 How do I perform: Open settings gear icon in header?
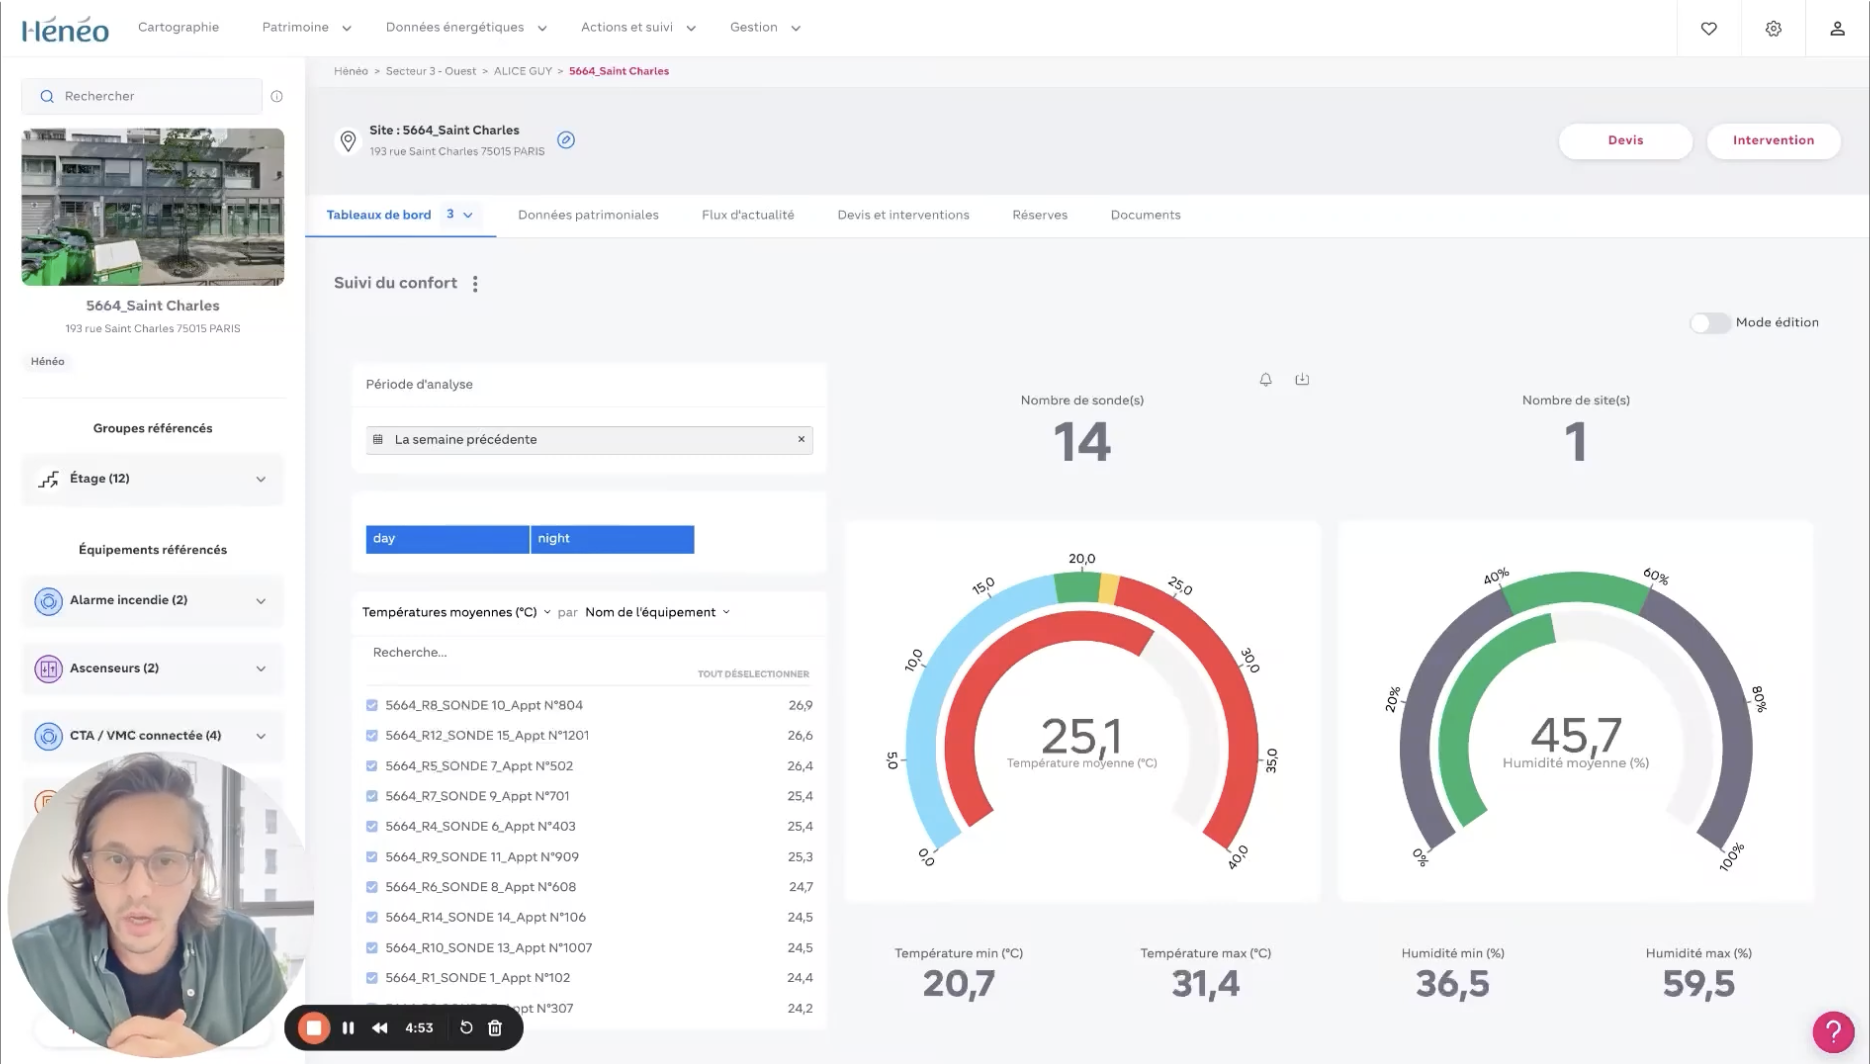pyautogui.click(x=1773, y=28)
